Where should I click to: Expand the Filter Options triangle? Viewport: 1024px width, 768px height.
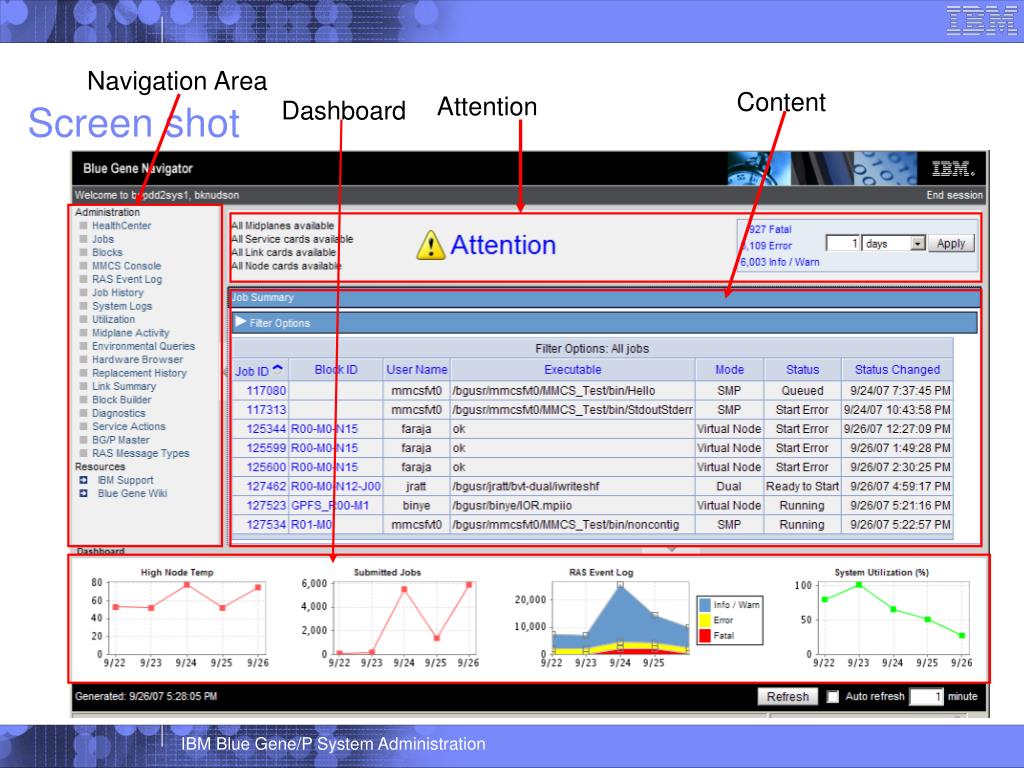[x=240, y=322]
